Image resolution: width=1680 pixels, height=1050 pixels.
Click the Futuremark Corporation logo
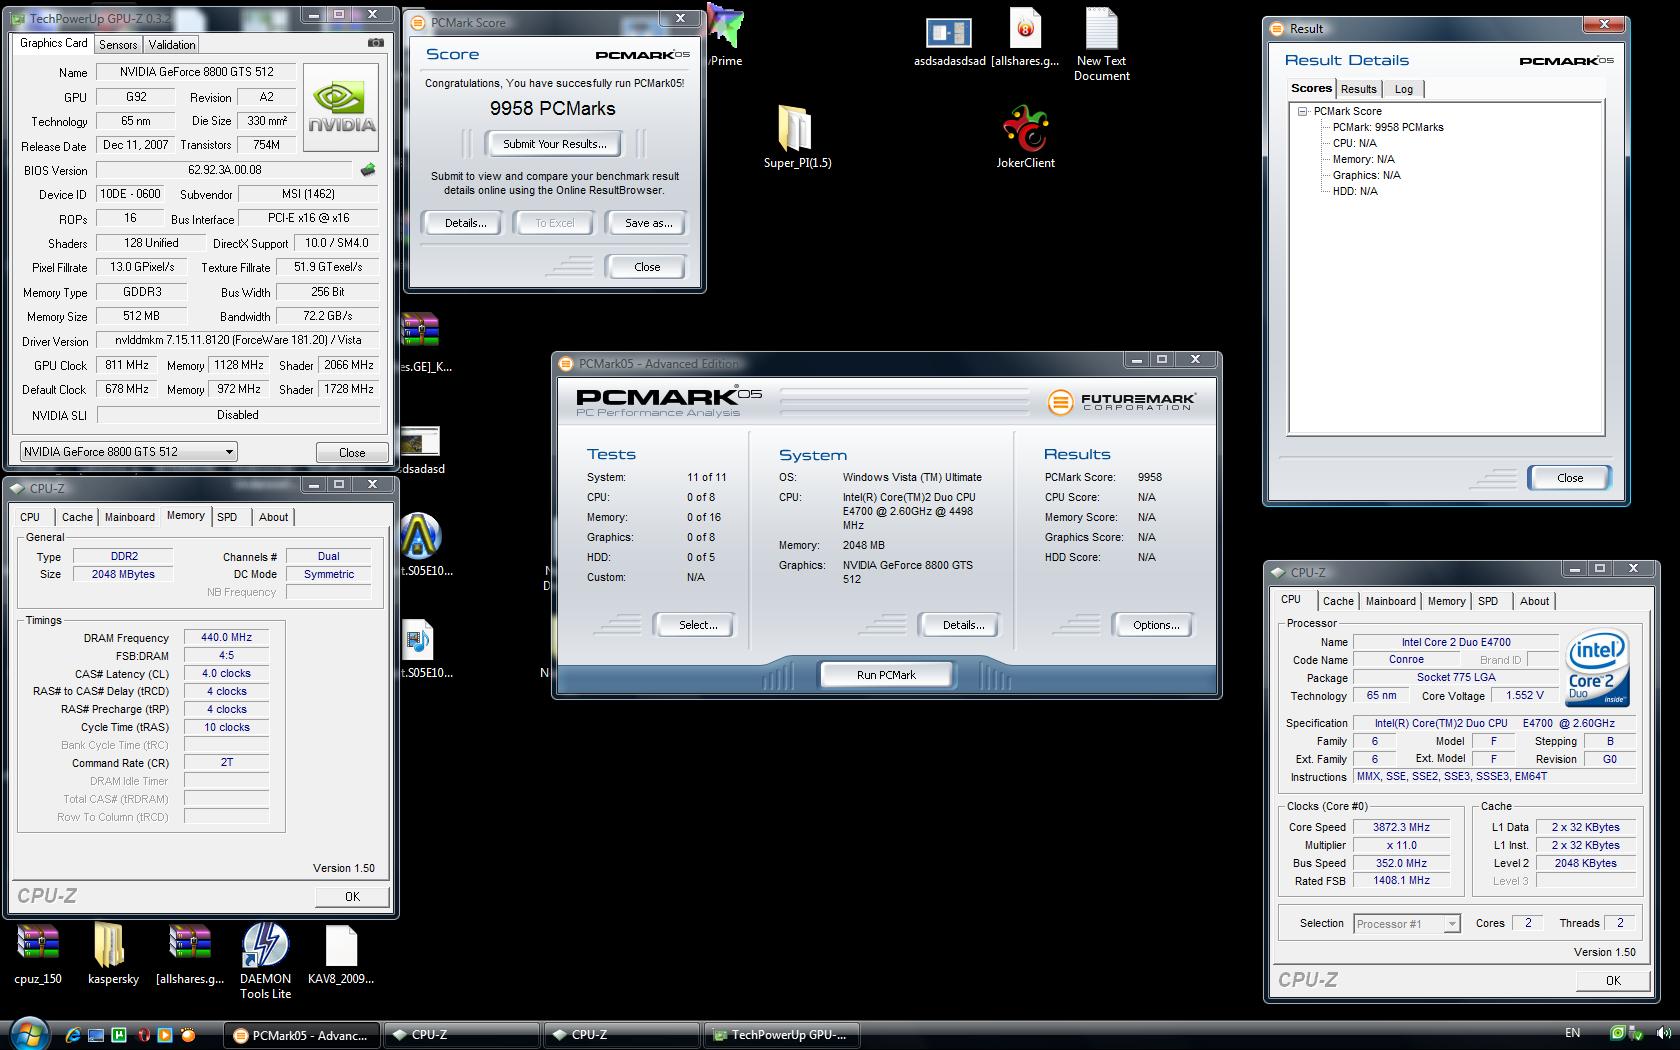(1121, 402)
